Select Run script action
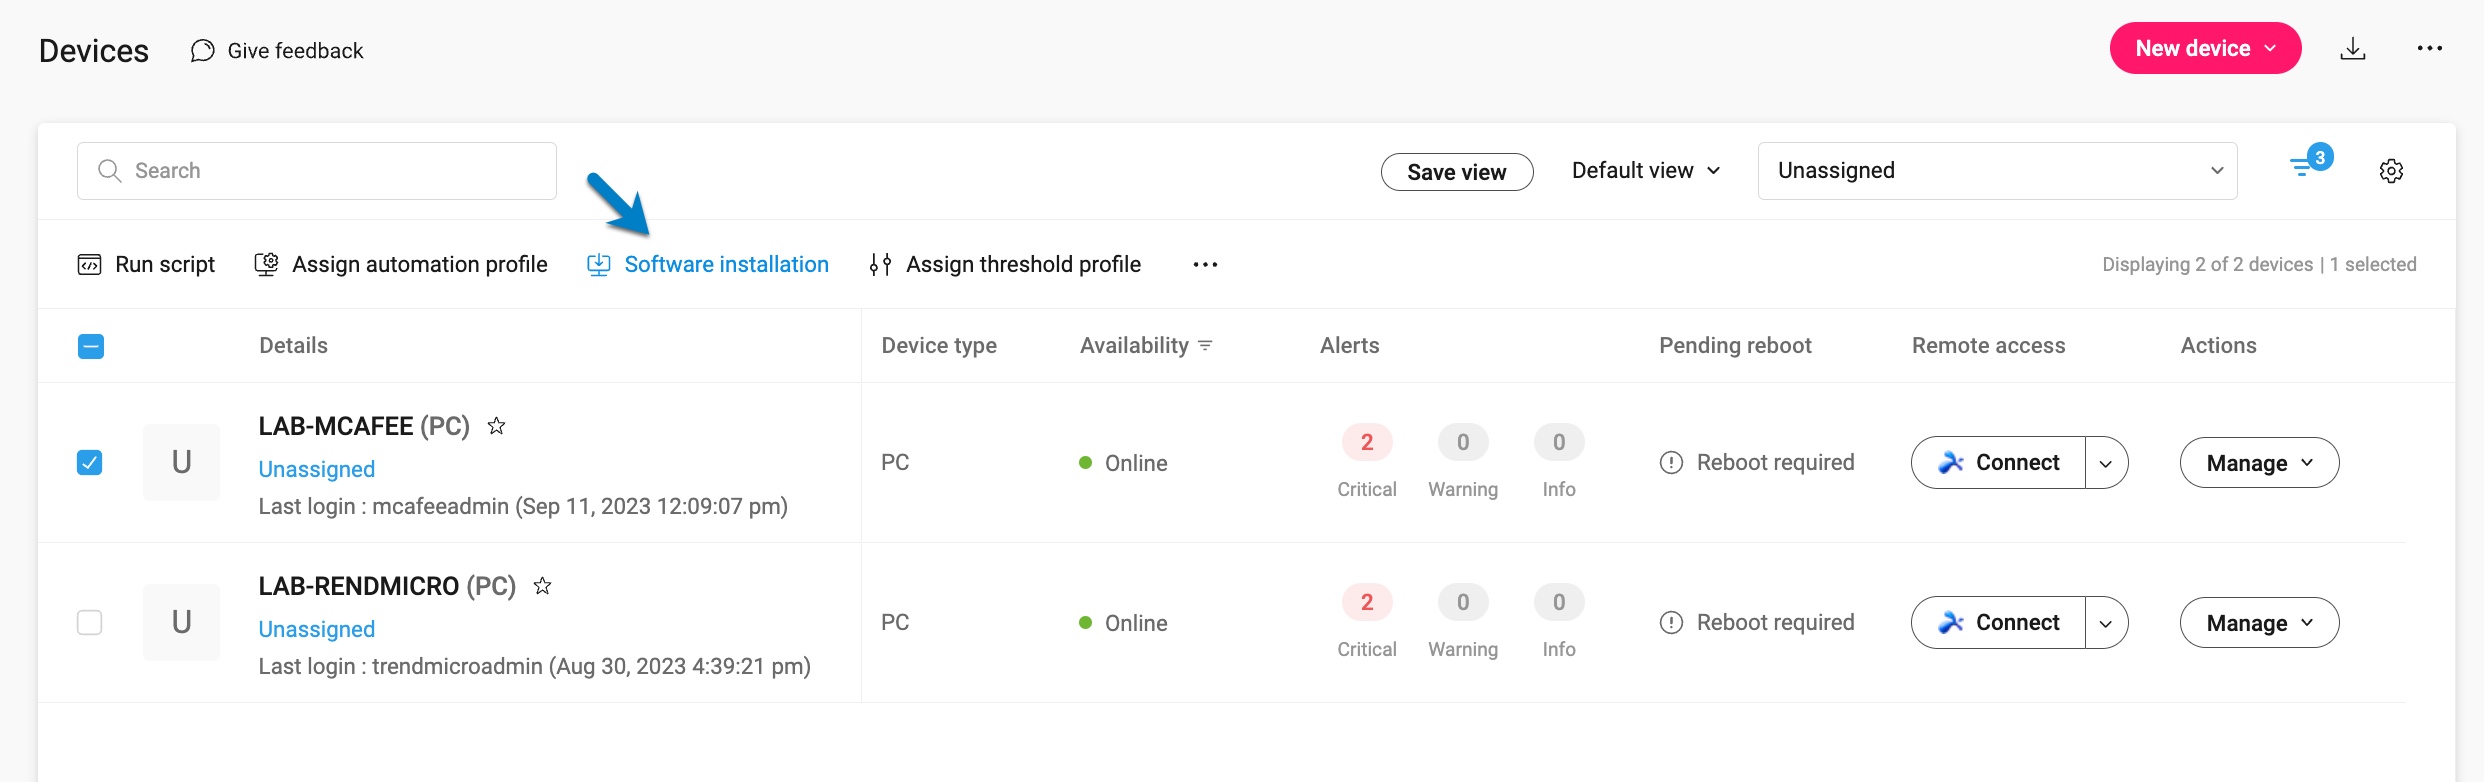This screenshot has width=2484, height=782. click(x=146, y=265)
